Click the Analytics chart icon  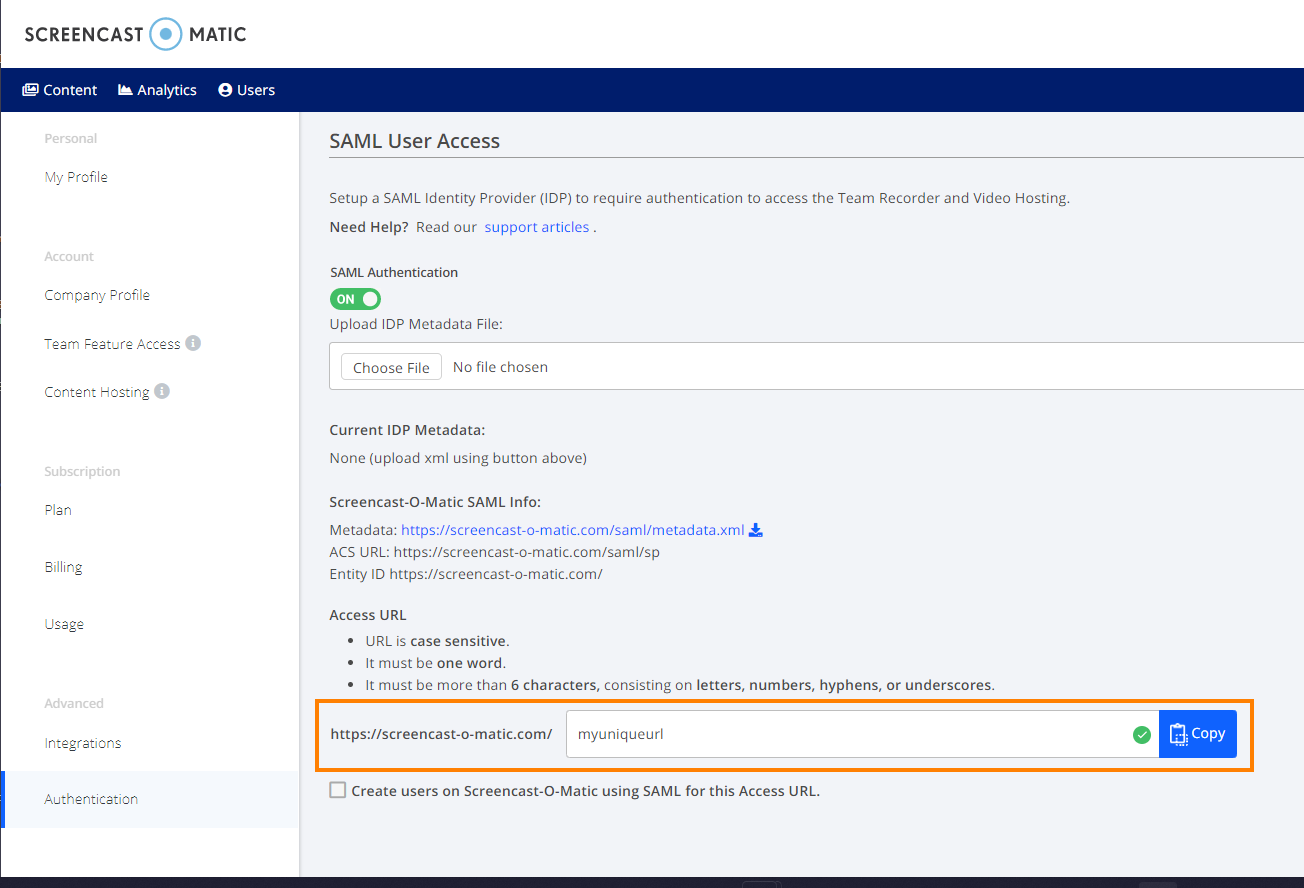pos(125,90)
